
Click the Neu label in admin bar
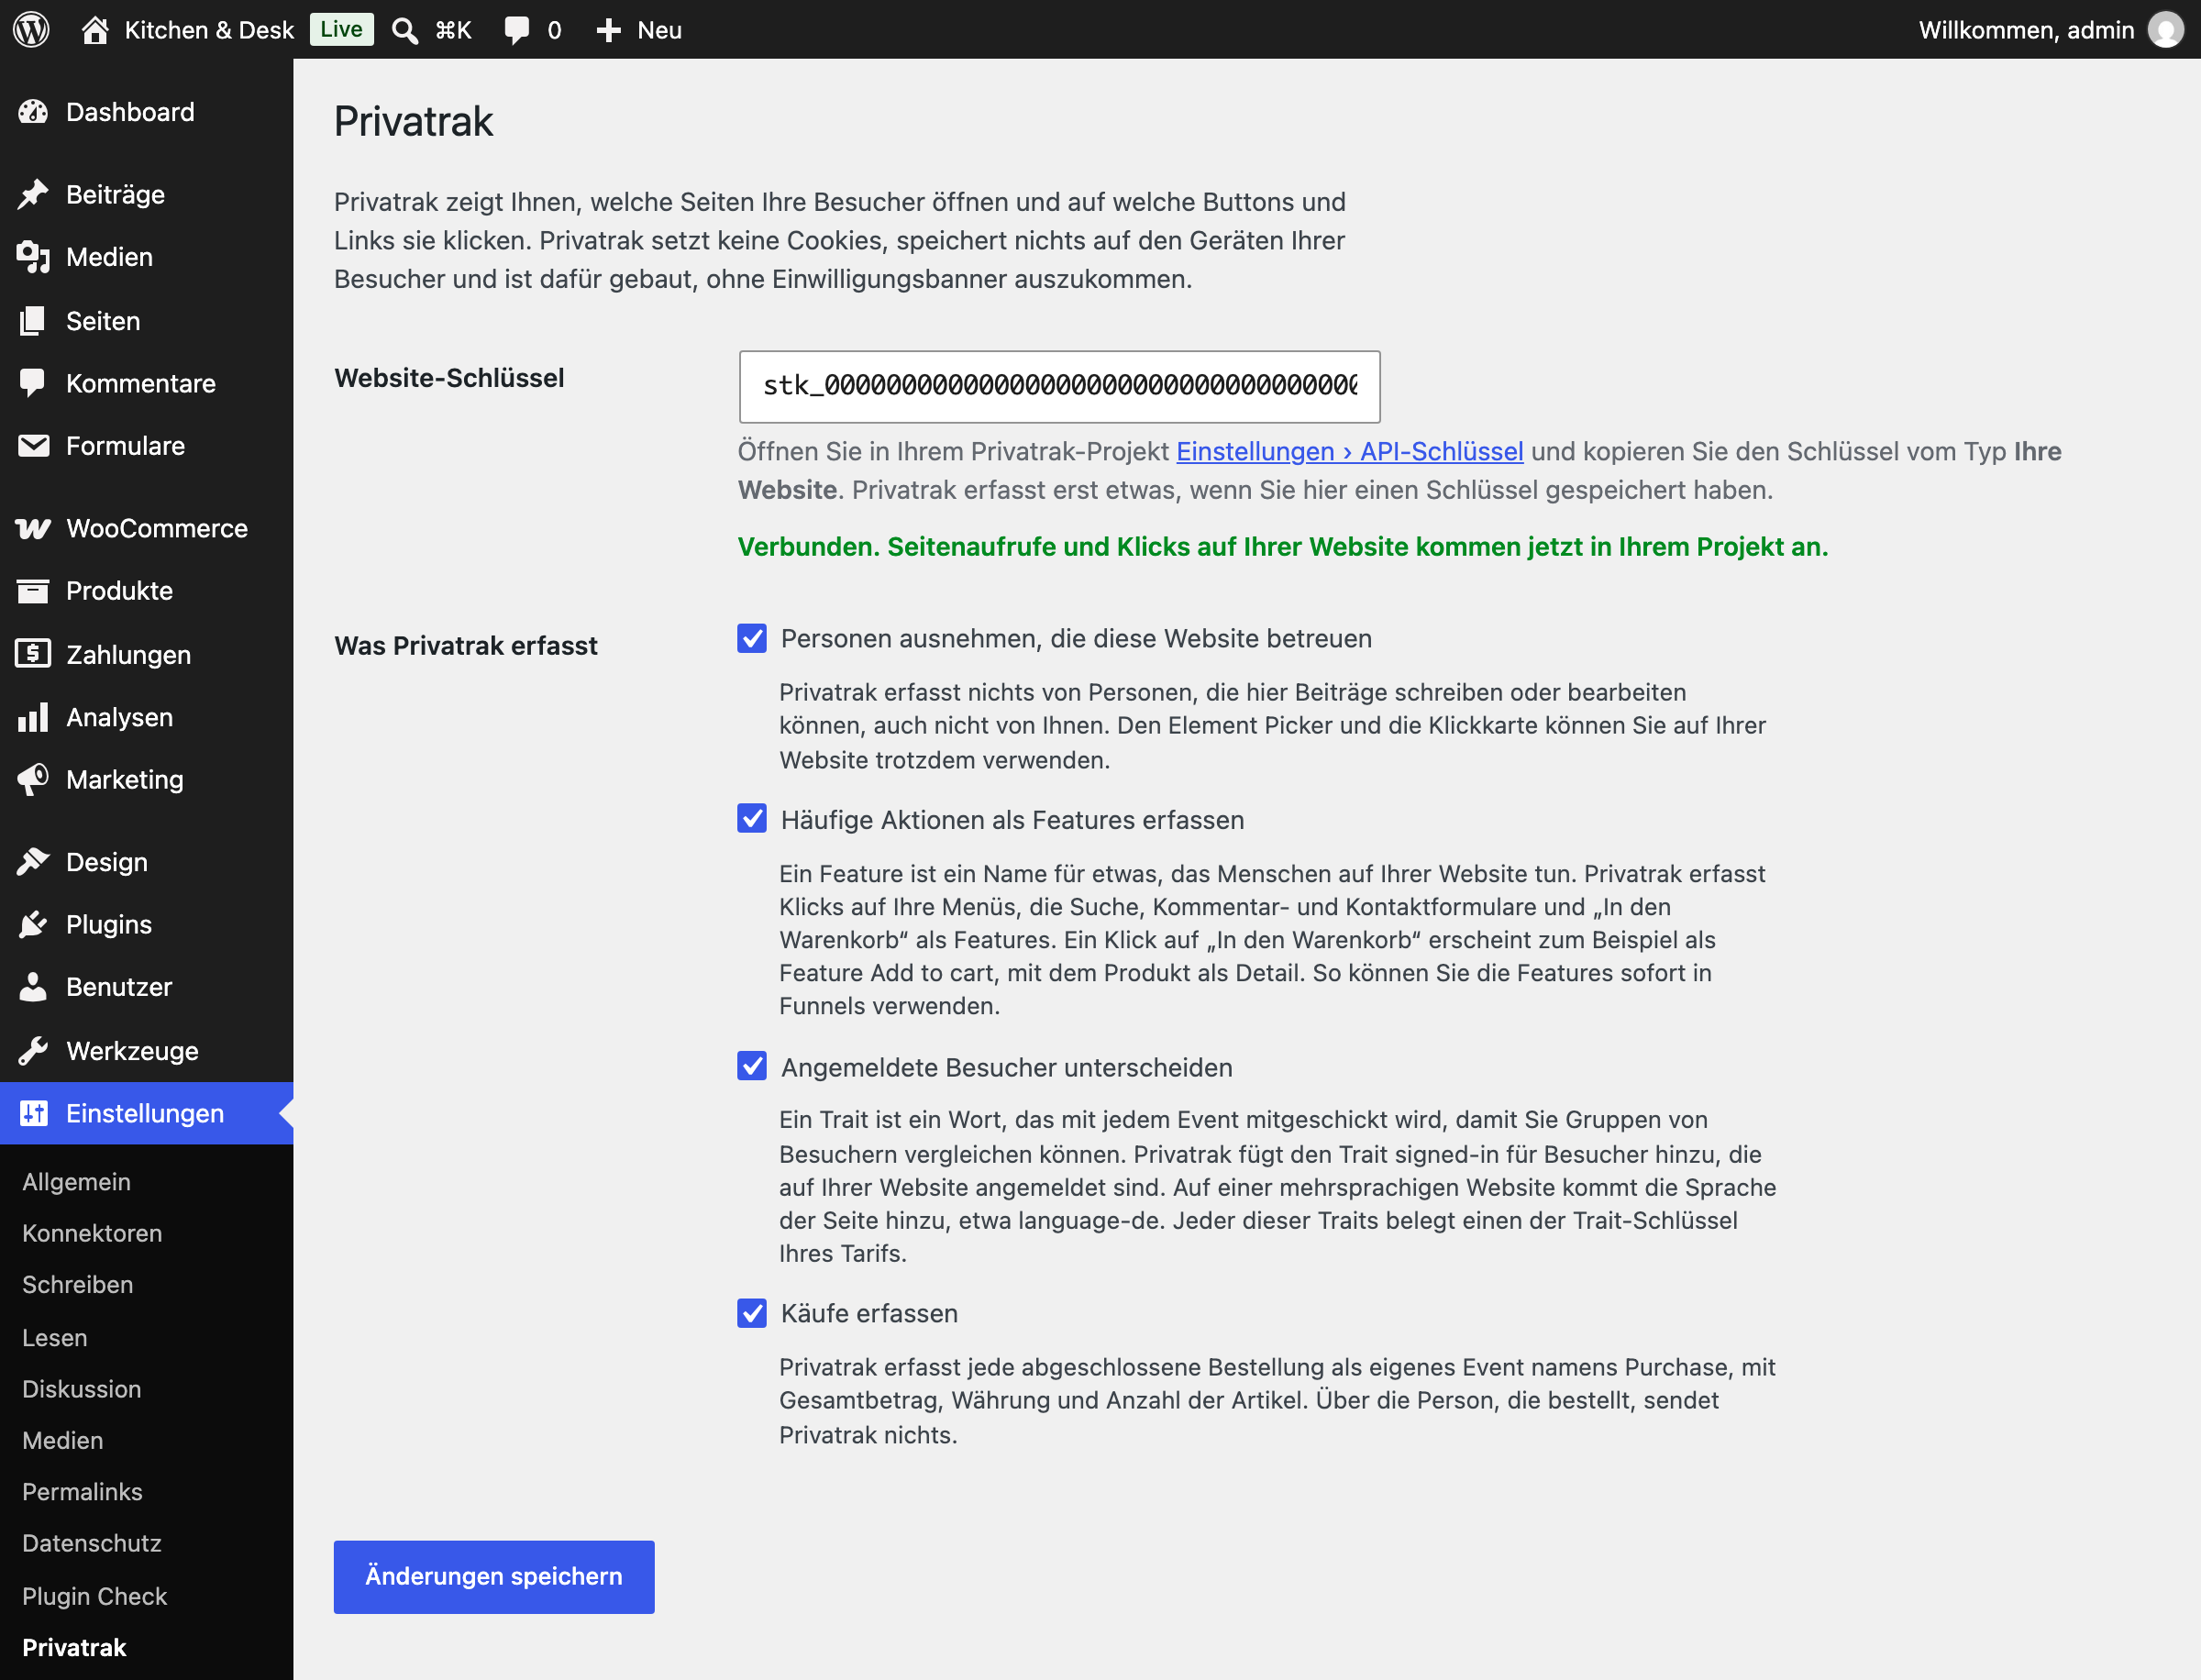[659, 30]
